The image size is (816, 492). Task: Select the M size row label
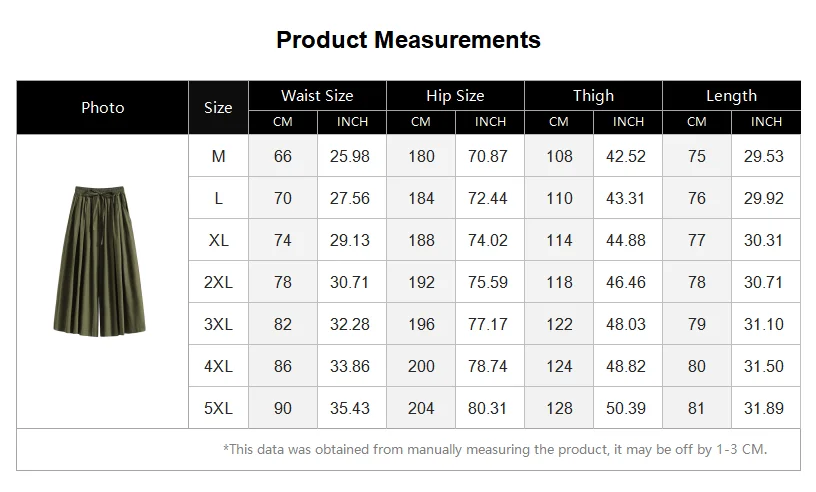tap(218, 156)
